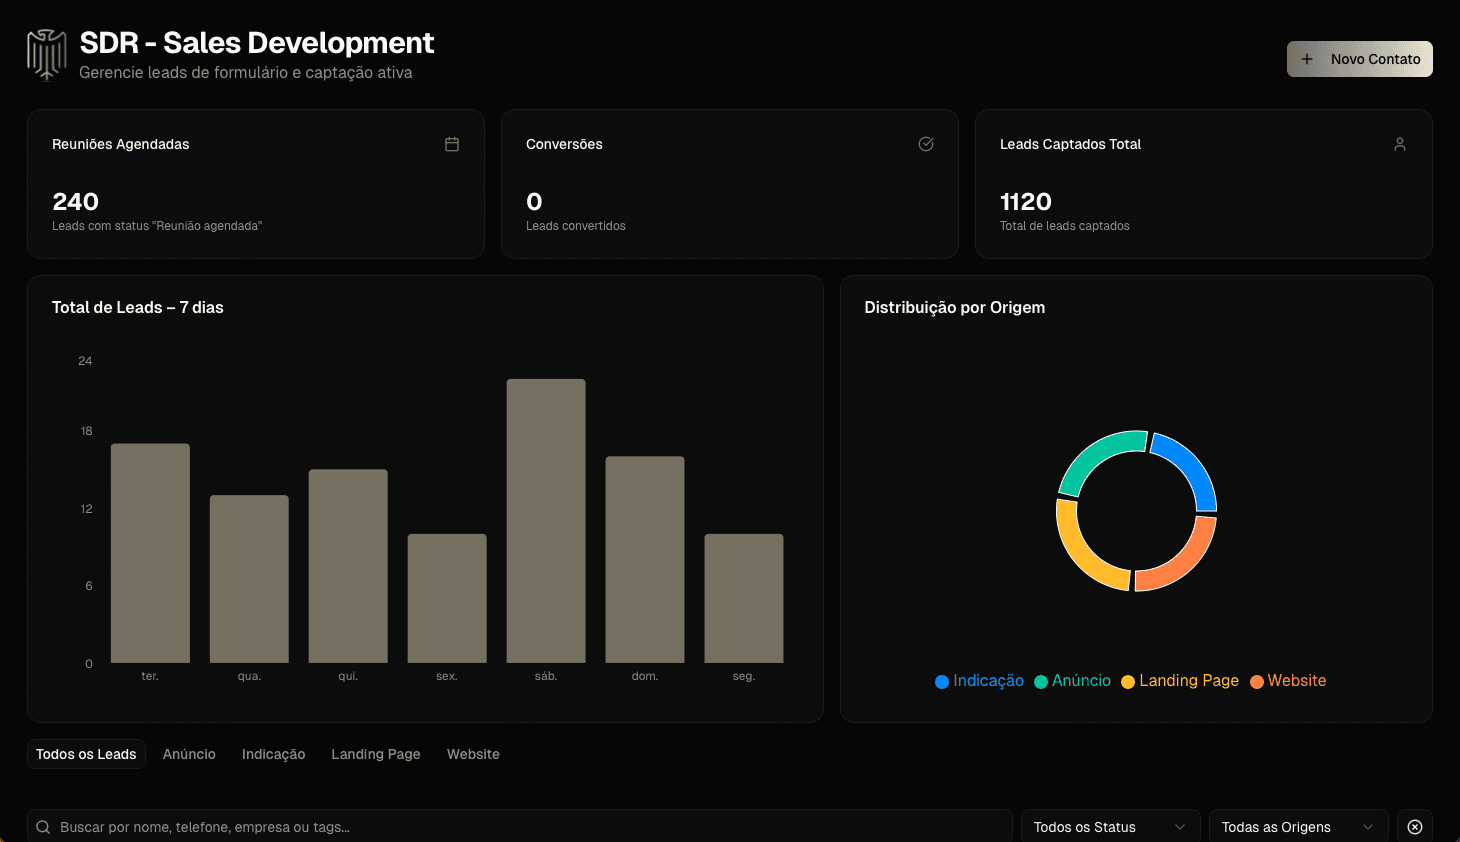Click the blue Indicação donut segment
Screen dimensions: 1460x842
[1189, 466]
